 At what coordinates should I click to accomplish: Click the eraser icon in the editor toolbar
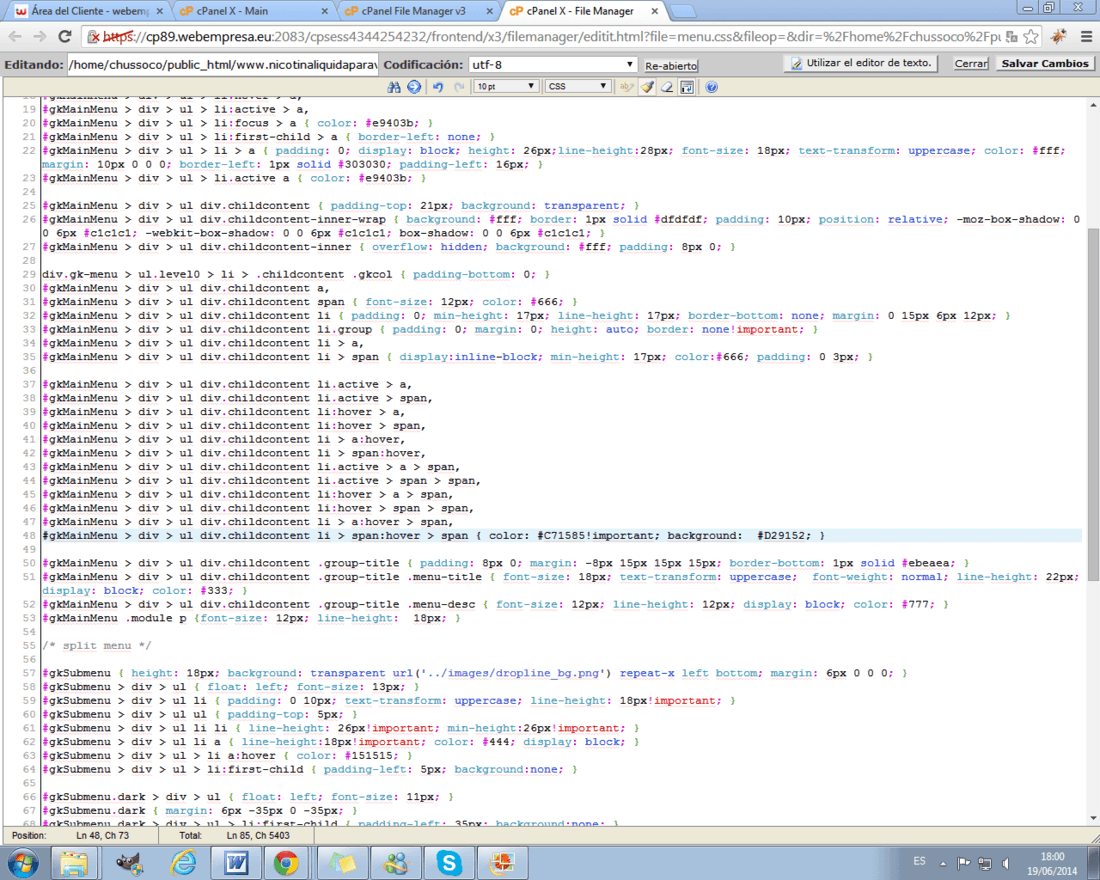click(x=666, y=87)
